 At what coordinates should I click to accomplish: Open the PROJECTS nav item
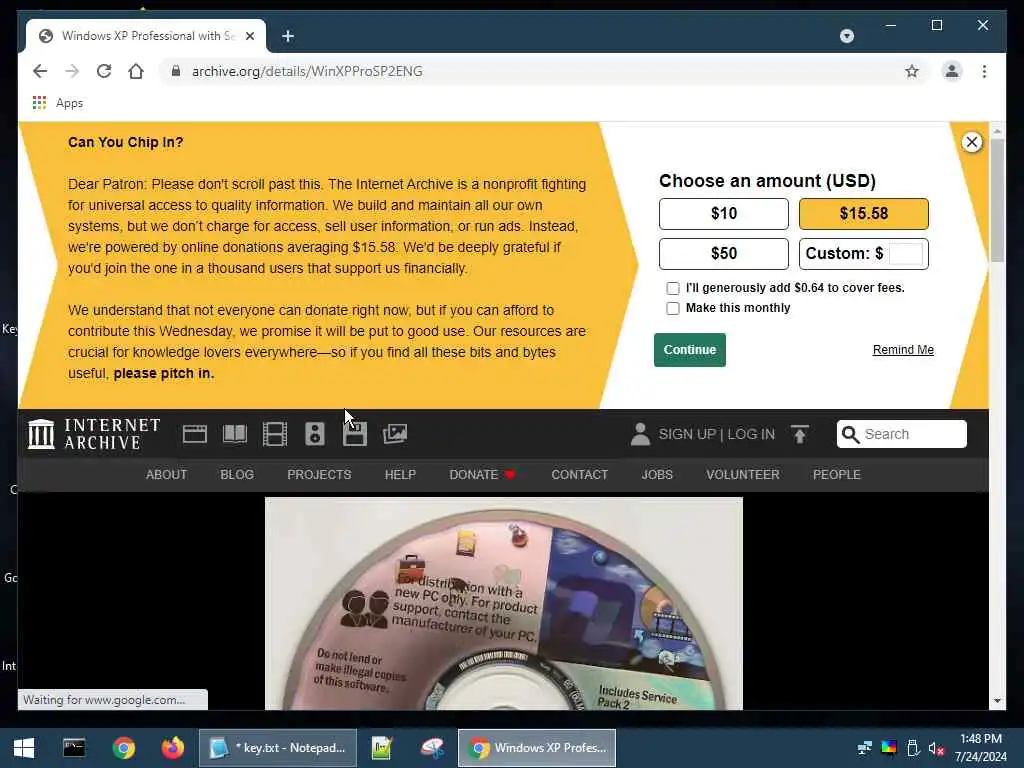pos(319,475)
